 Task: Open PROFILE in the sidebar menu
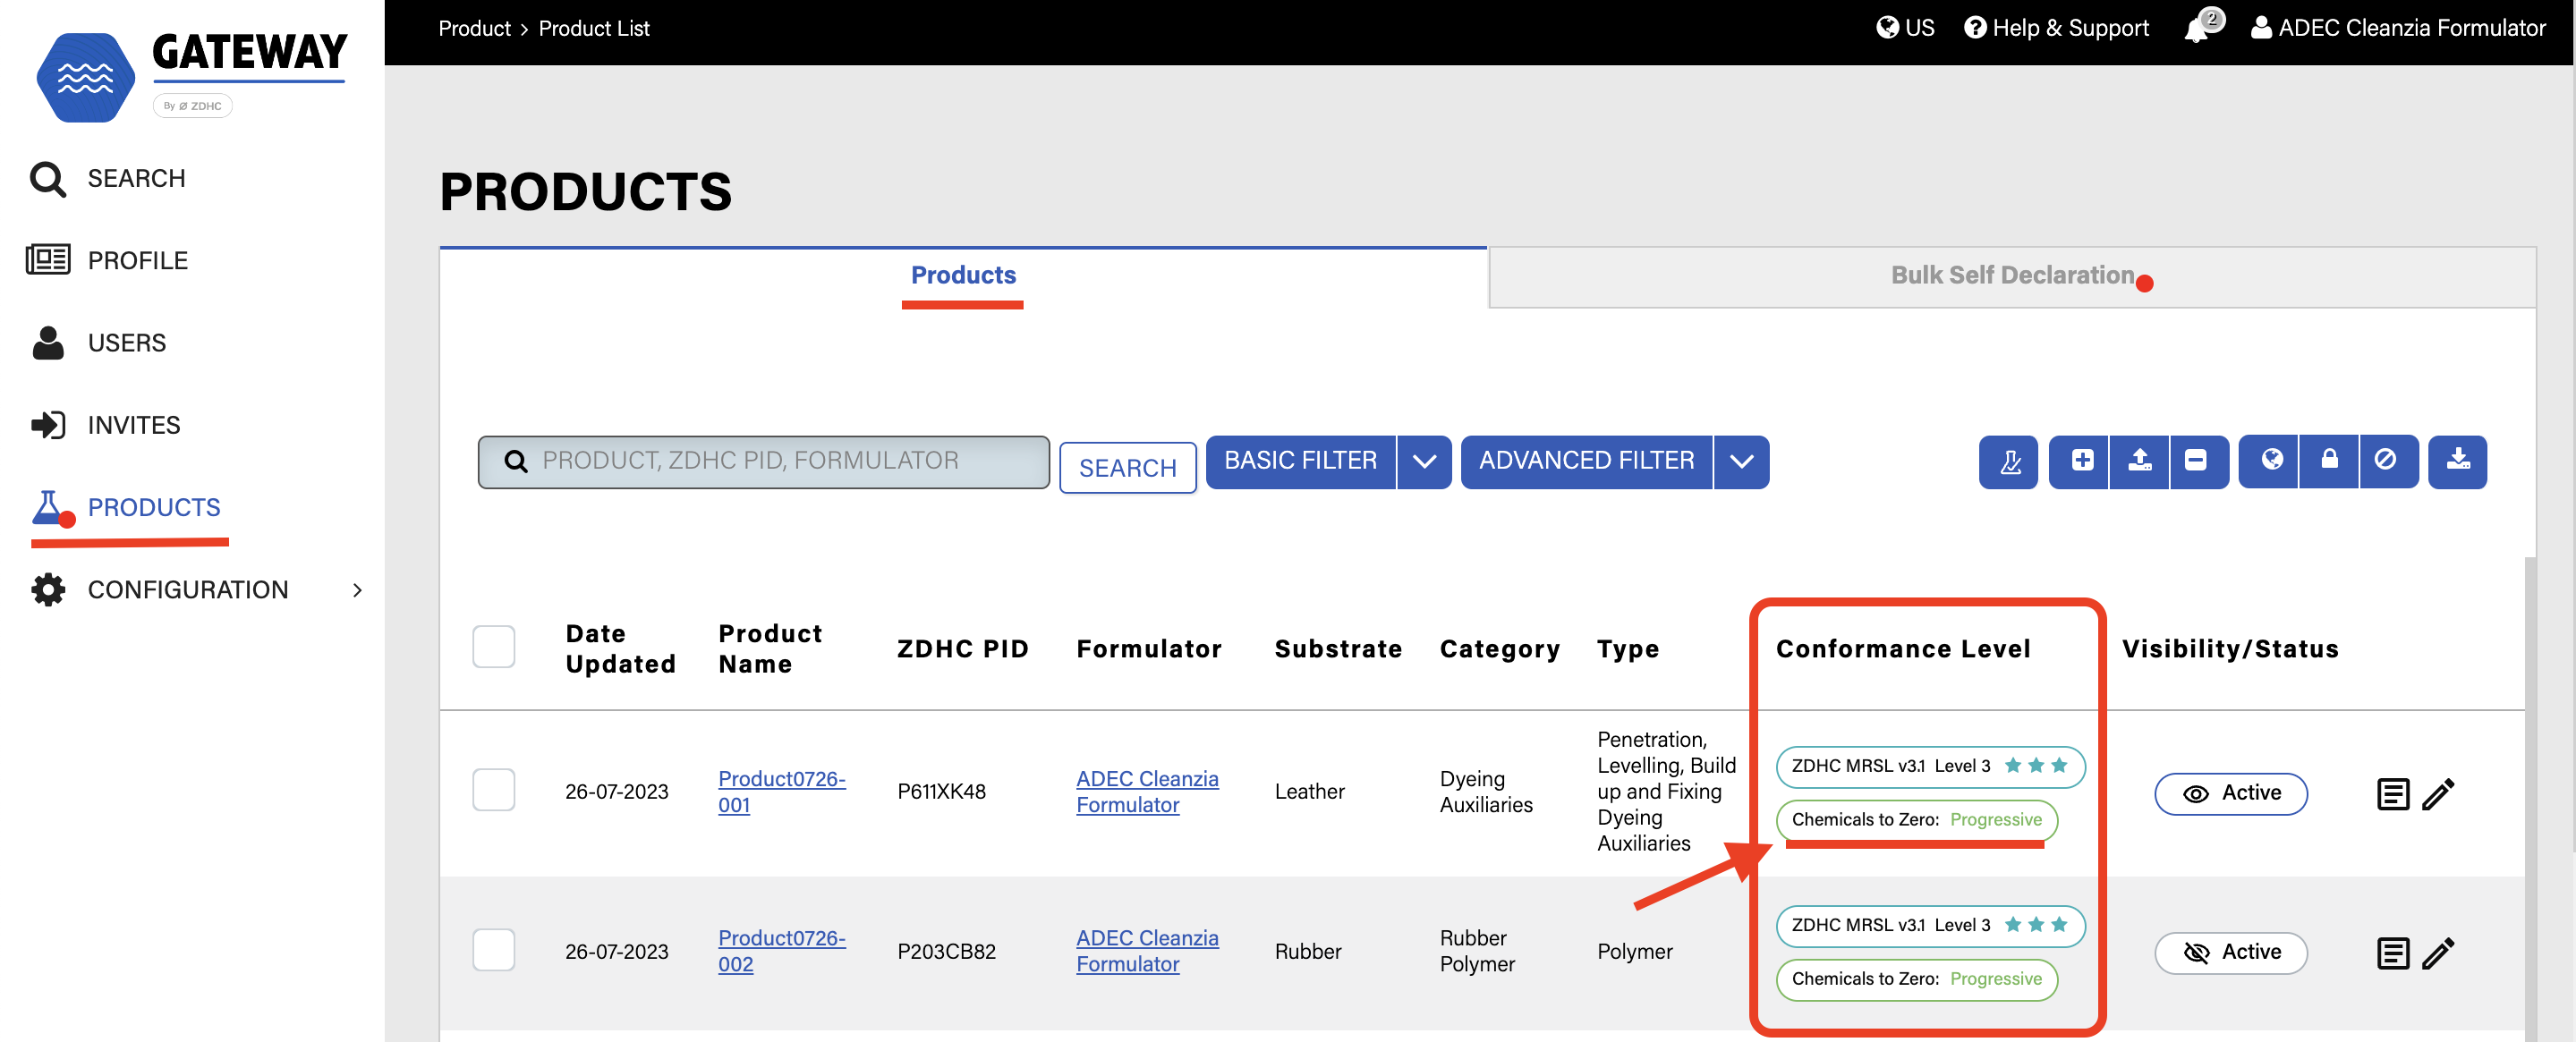pos(137,261)
